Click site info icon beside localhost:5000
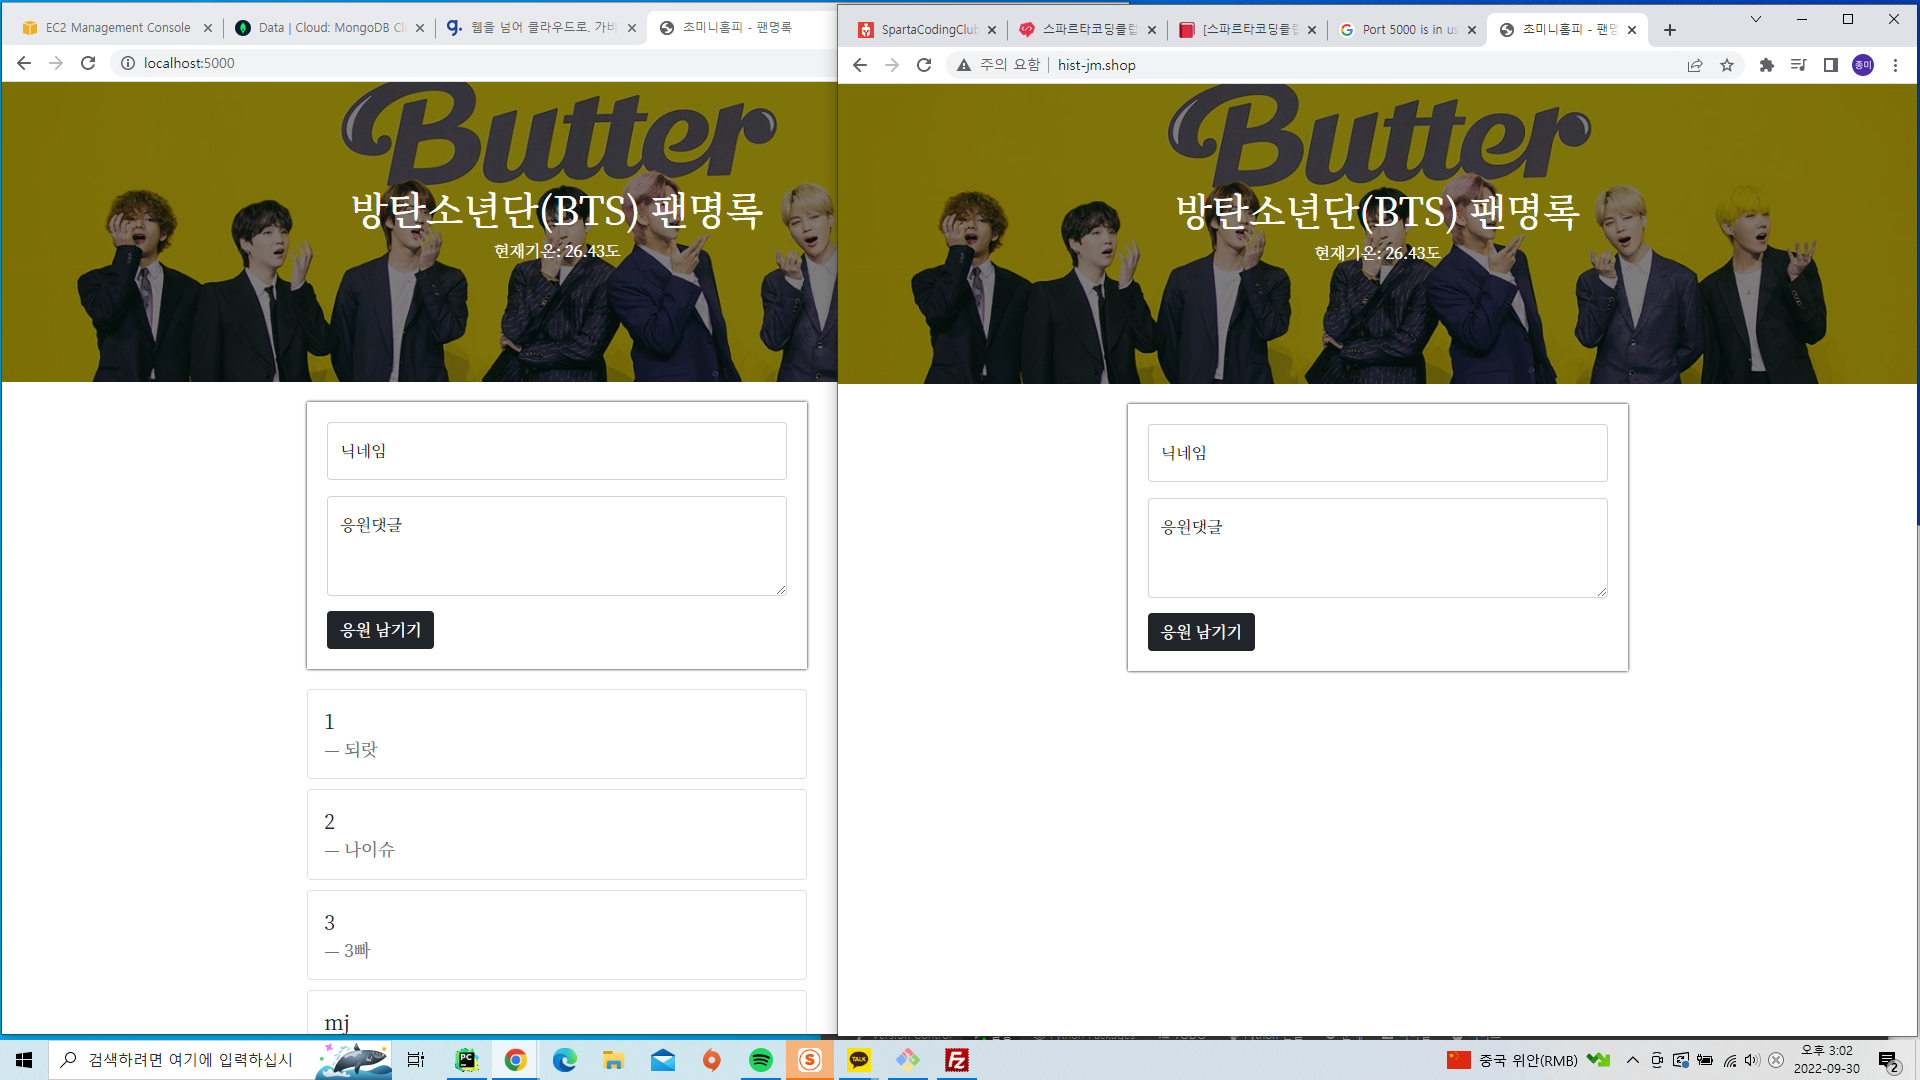1920x1080 pixels. pyautogui.click(x=128, y=63)
